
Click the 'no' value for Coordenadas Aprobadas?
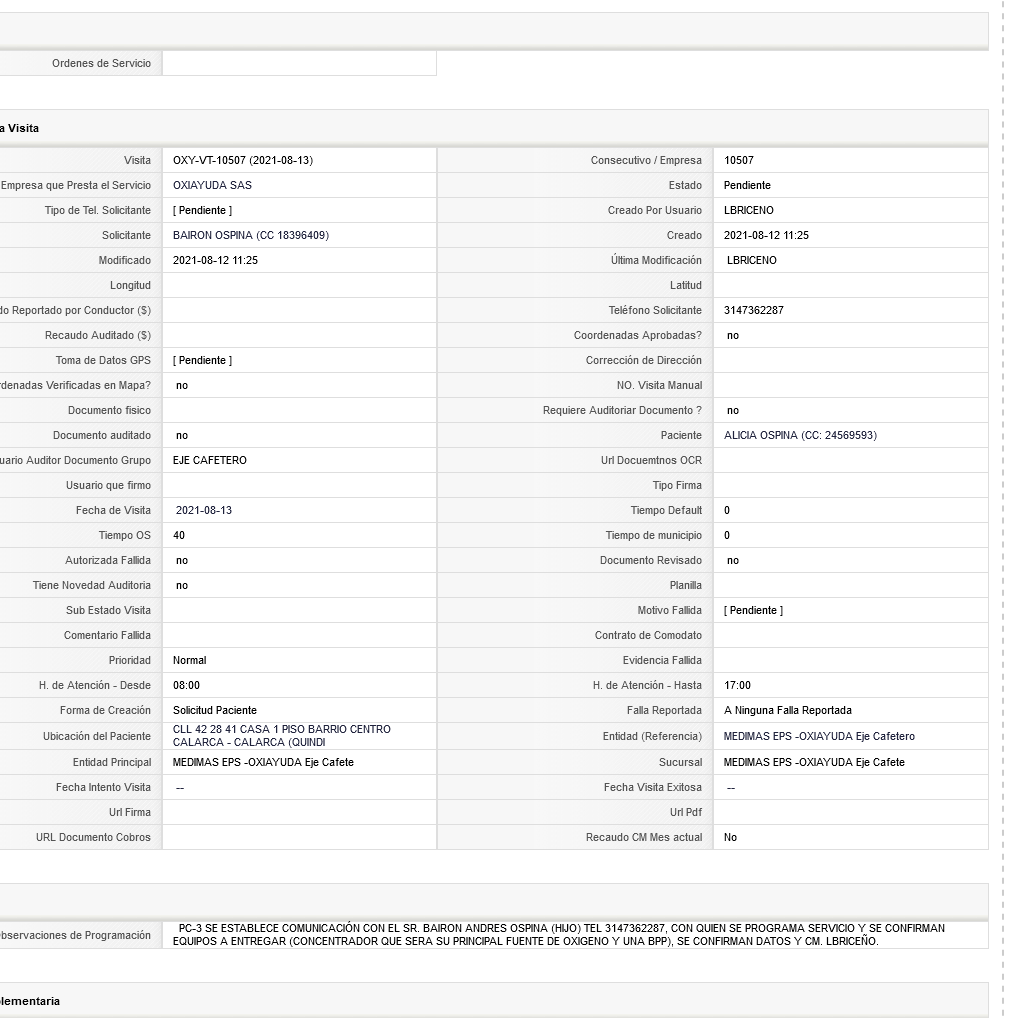[732, 336]
